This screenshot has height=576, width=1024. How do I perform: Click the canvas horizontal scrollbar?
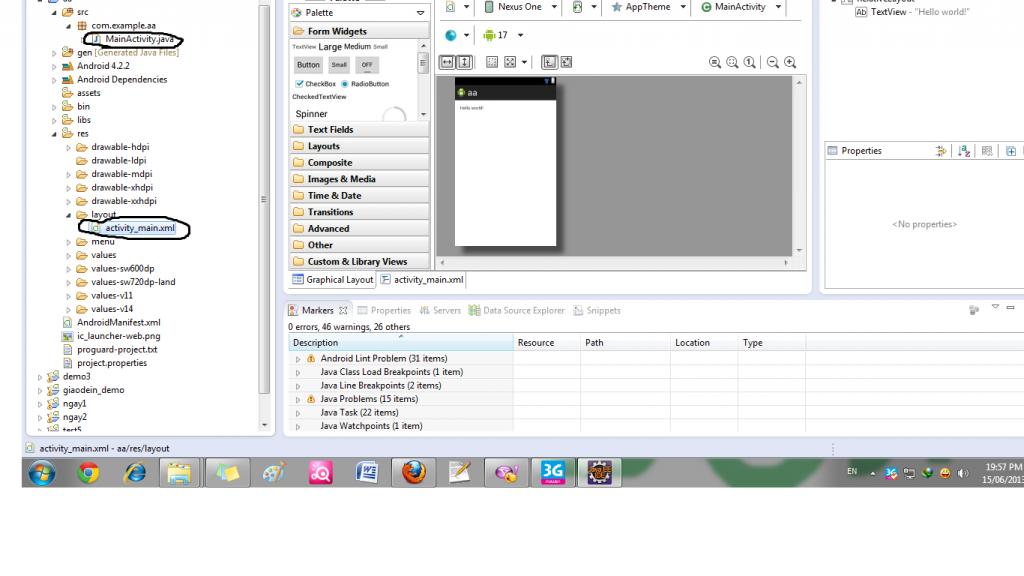pos(614,263)
